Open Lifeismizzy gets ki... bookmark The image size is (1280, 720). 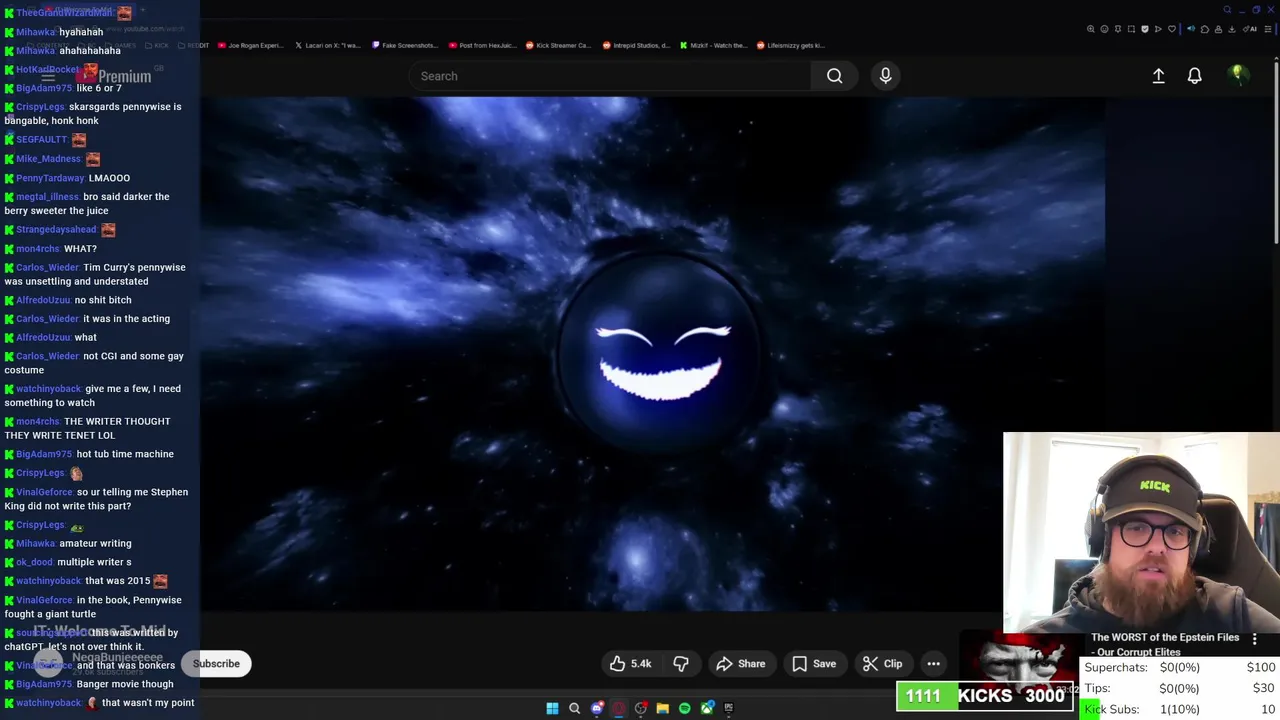click(x=791, y=45)
